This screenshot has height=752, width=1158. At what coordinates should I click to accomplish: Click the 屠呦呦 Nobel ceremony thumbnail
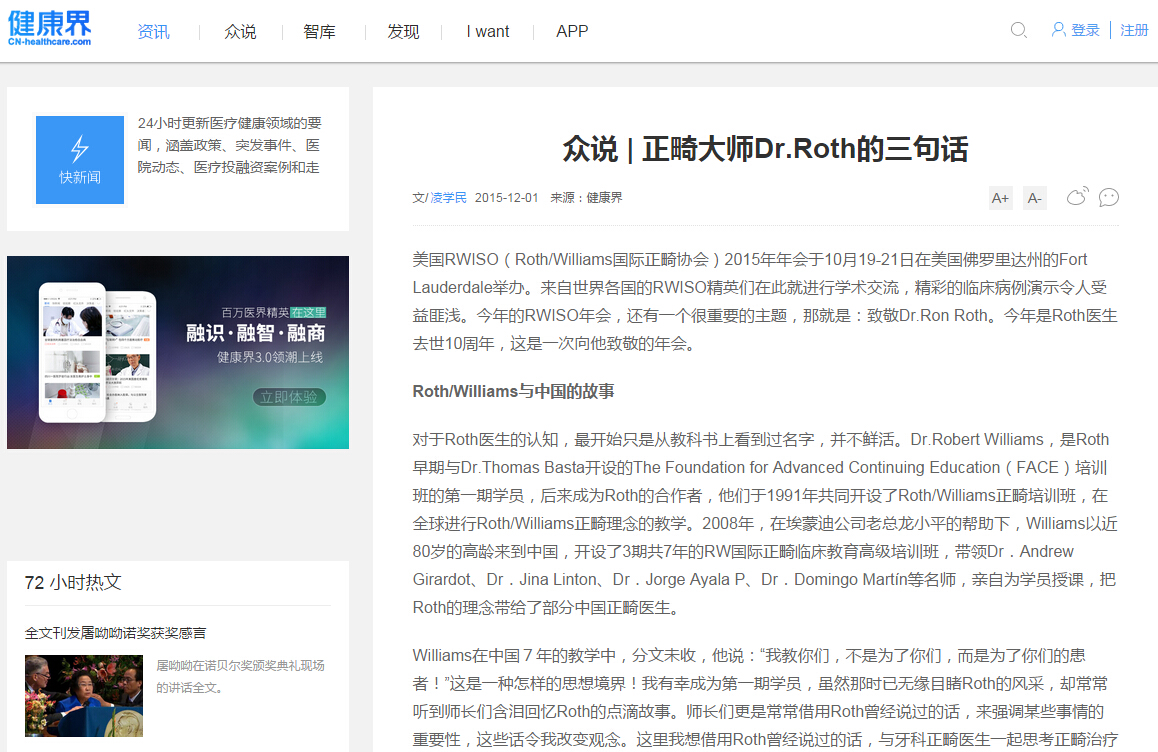pos(83,696)
